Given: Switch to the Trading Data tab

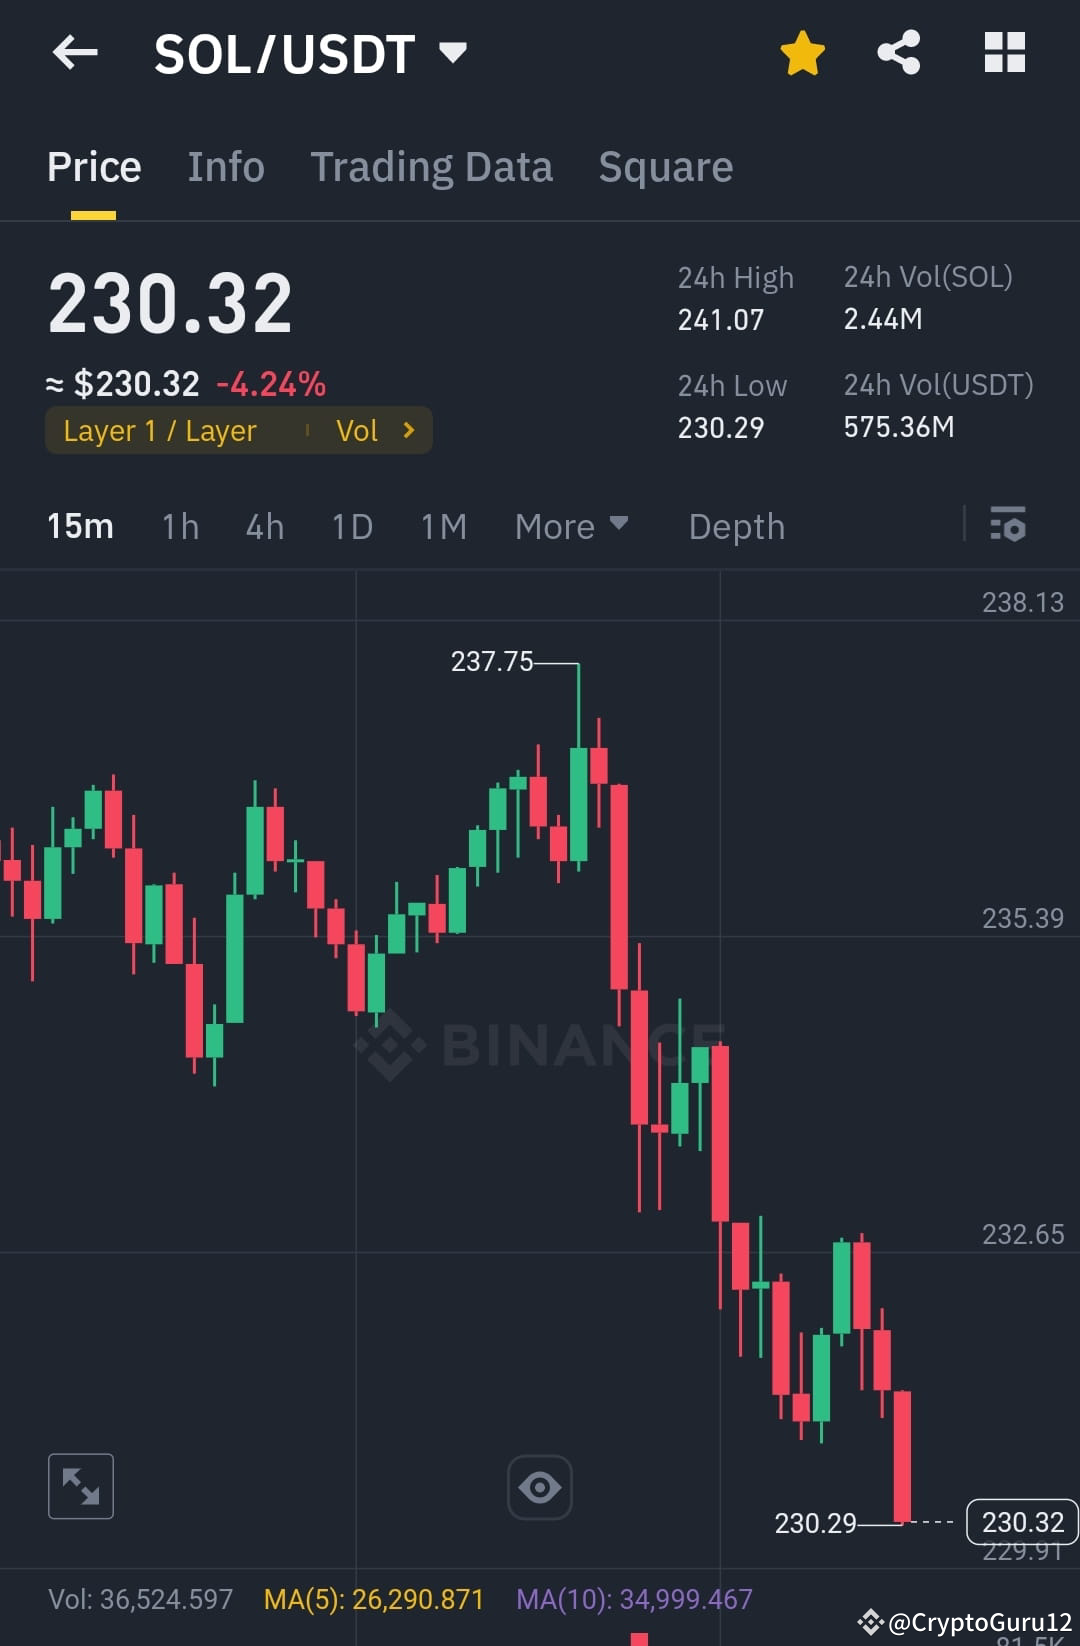Looking at the screenshot, I should (x=432, y=166).
